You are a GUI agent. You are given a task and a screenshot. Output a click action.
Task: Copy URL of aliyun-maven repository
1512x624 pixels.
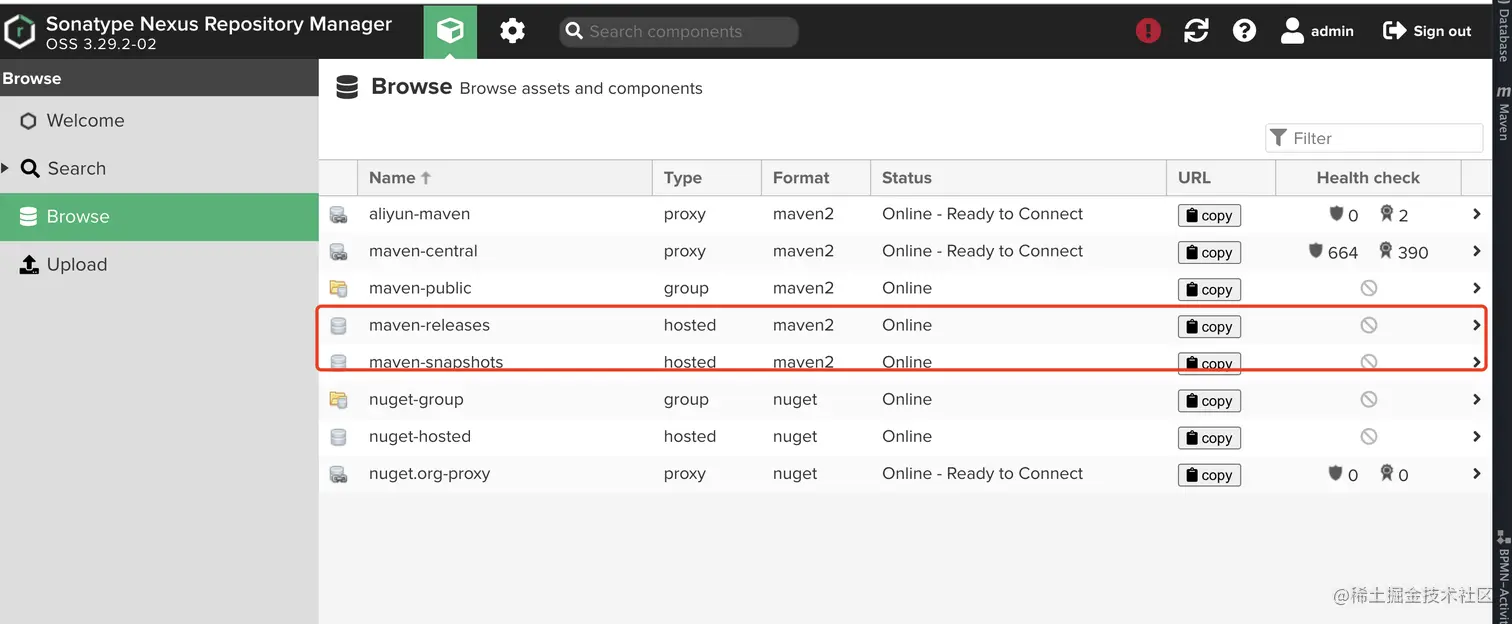tap(1209, 215)
